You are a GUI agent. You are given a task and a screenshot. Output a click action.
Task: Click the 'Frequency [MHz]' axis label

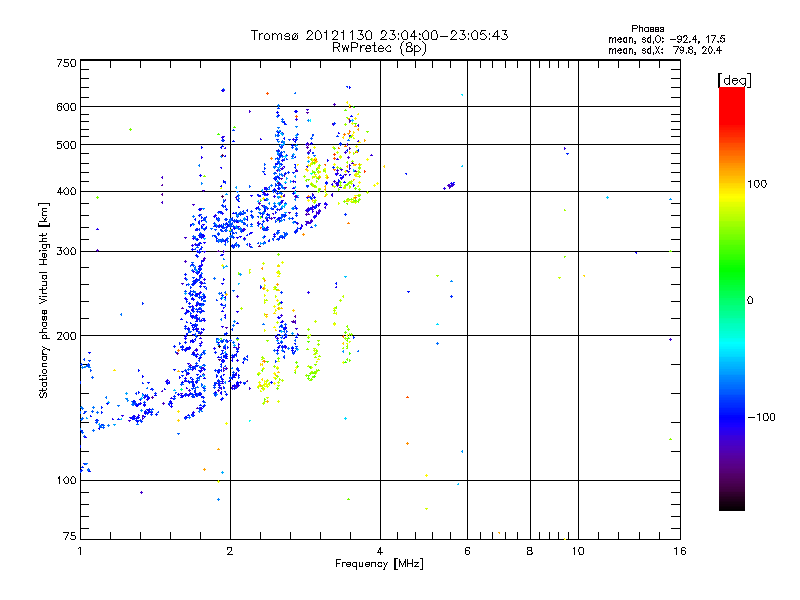pyautogui.click(x=379, y=564)
